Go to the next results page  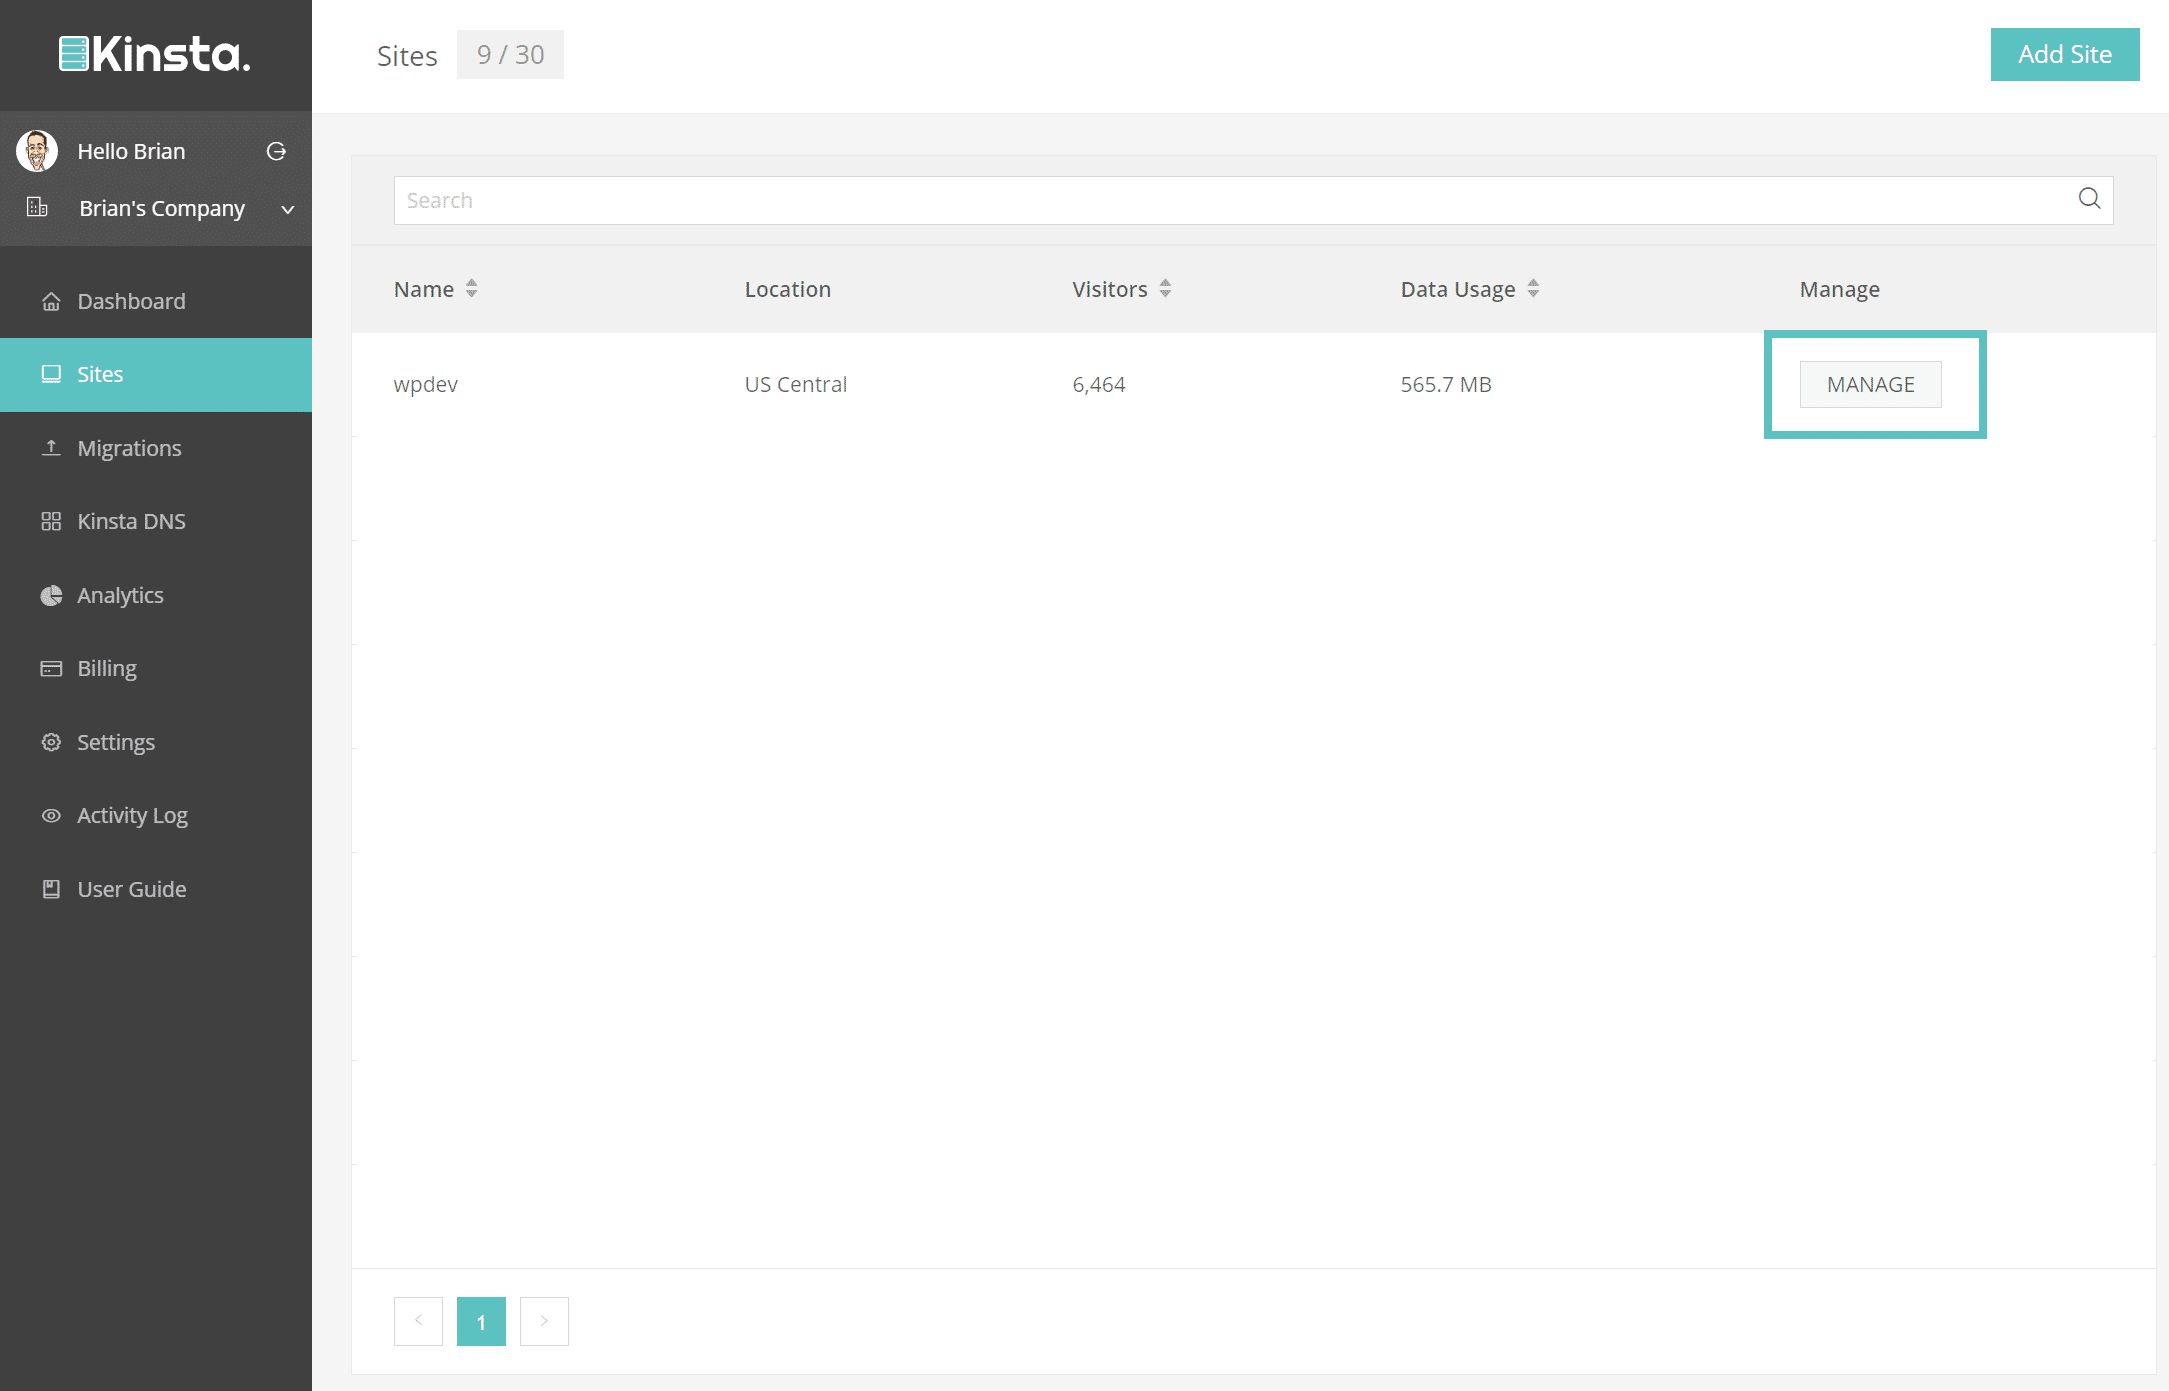544,1321
